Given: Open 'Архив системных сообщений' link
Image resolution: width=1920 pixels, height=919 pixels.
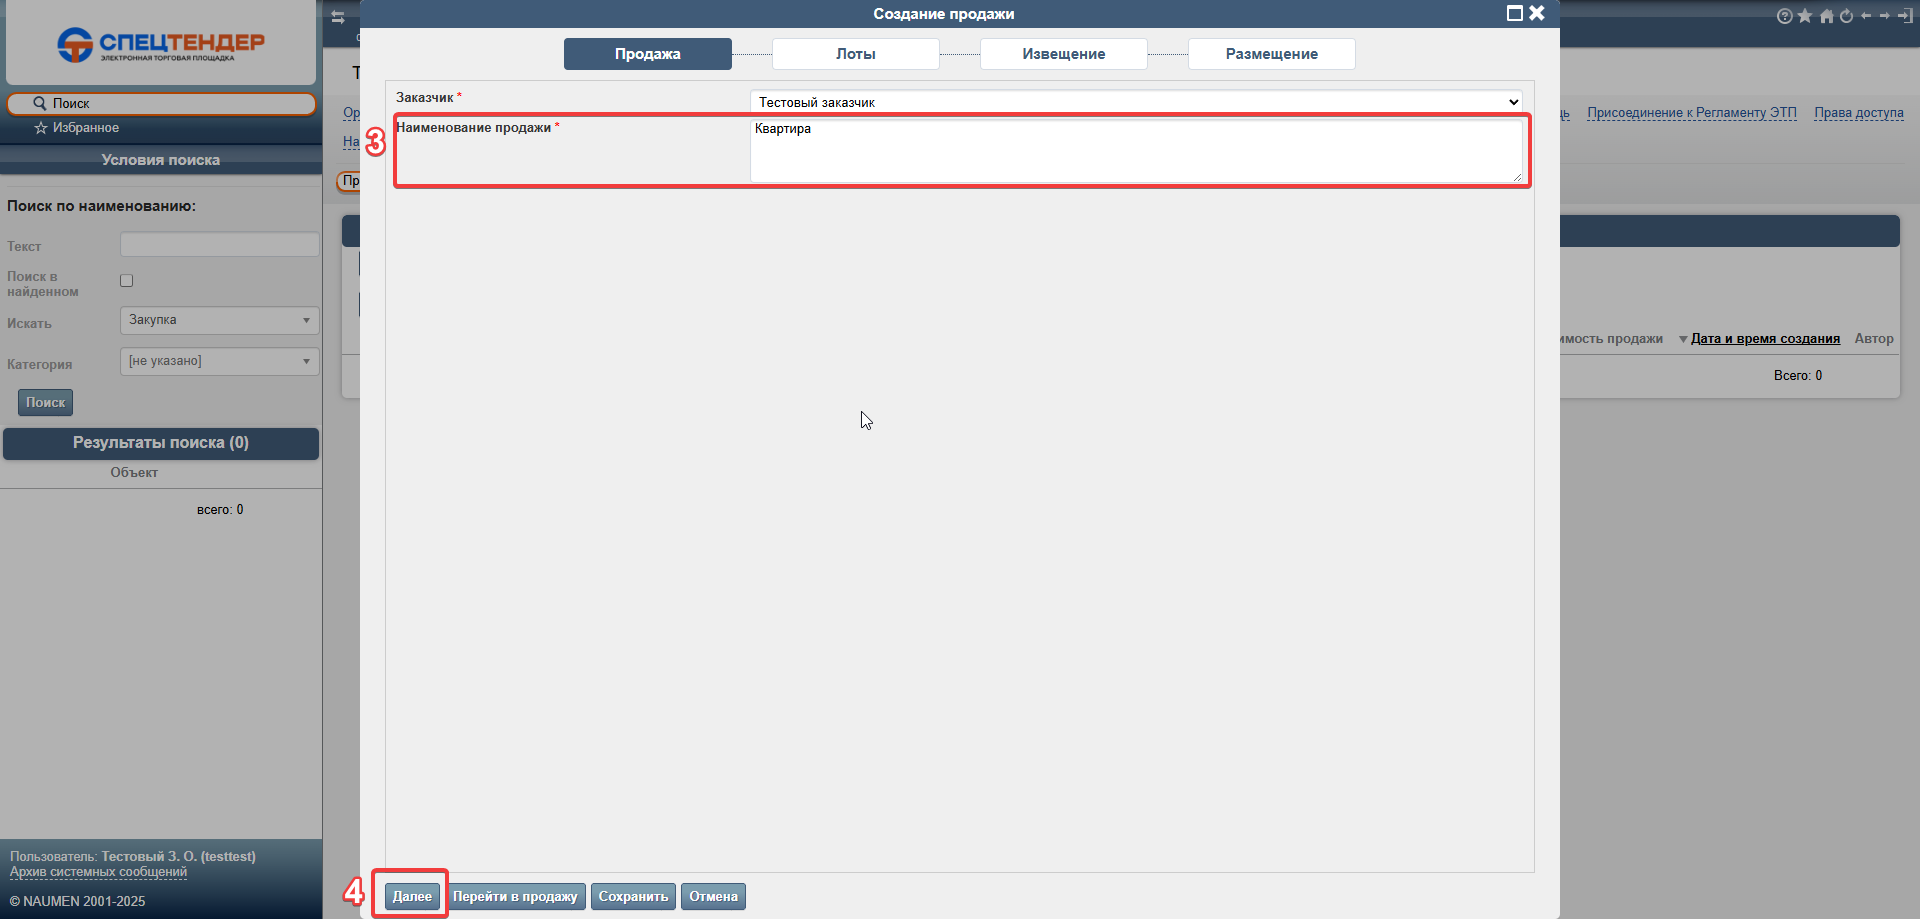Looking at the screenshot, I should pyautogui.click(x=98, y=872).
